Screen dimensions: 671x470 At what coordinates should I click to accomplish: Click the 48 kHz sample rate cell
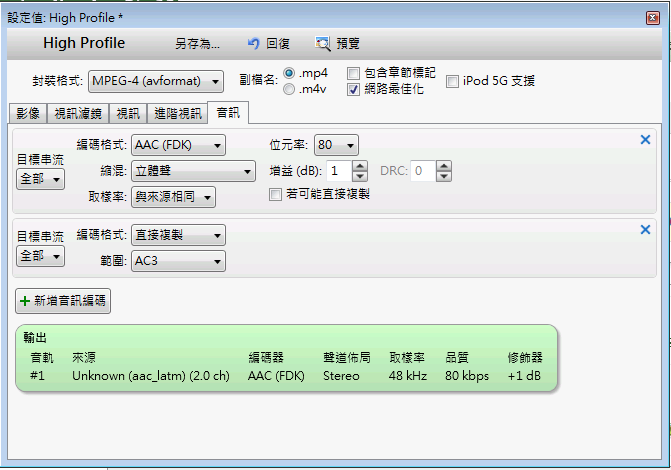[408, 376]
